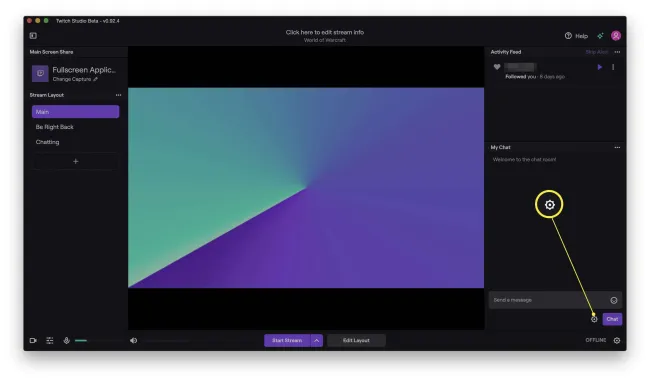Viewport: 650px width, 382px height.
Task: Toggle the webcam camera icon
Action: point(33,340)
